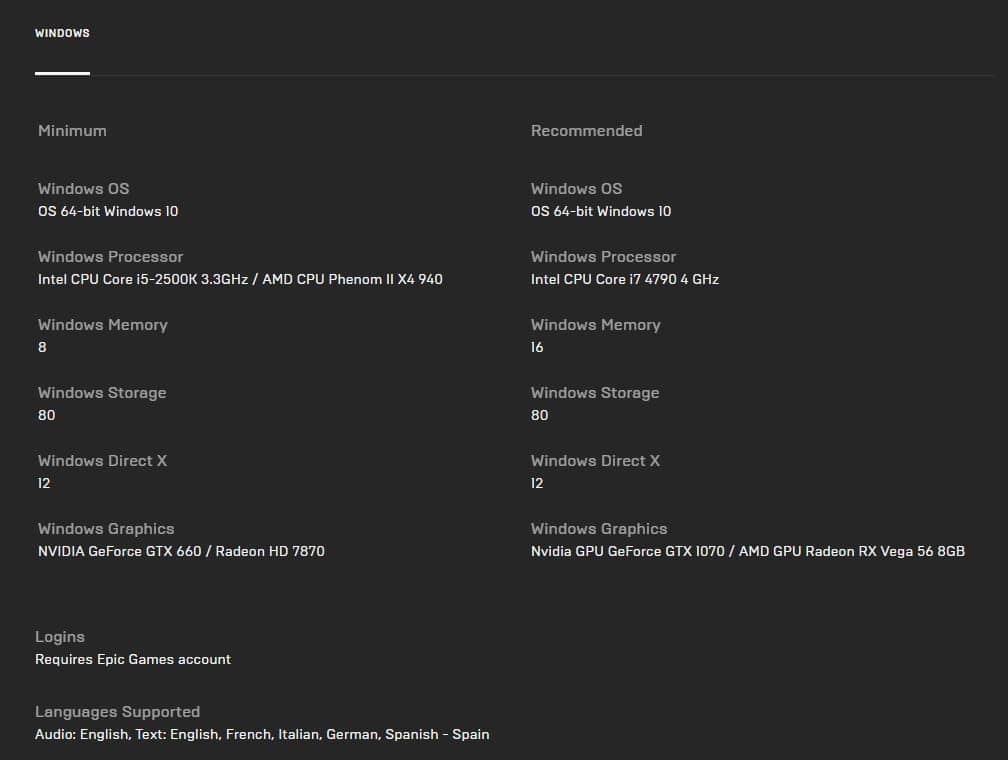This screenshot has width=1008, height=760.
Task: Click the Windows Direct X label under Recommended
Action: click(x=595, y=461)
